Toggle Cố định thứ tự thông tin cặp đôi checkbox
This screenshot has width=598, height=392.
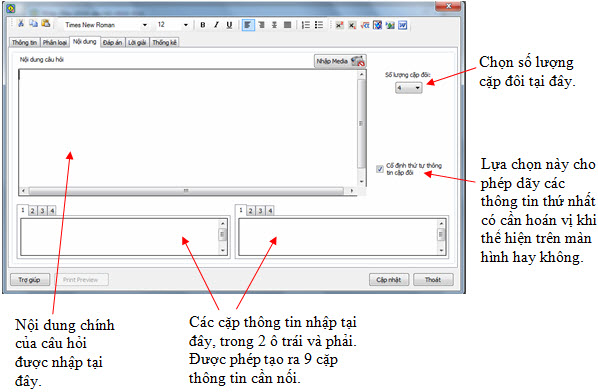point(380,169)
